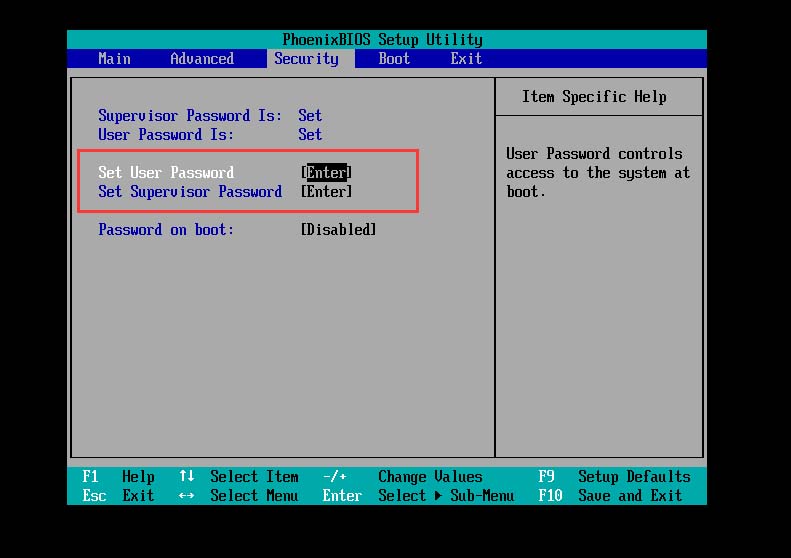Click the User Password Set status value
The width and height of the screenshot is (791, 558).
(x=310, y=135)
